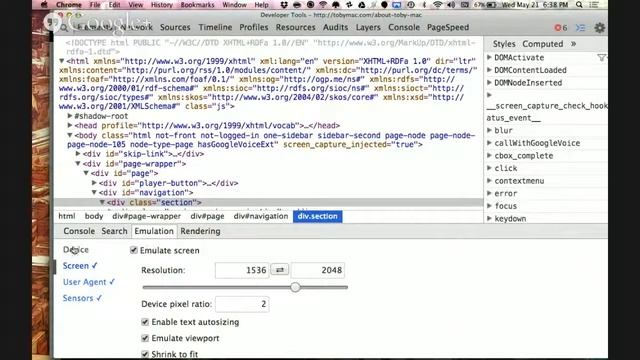
Task: Expand the #shadow-root node
Action: pyautogui.click(x=70, y=116)
